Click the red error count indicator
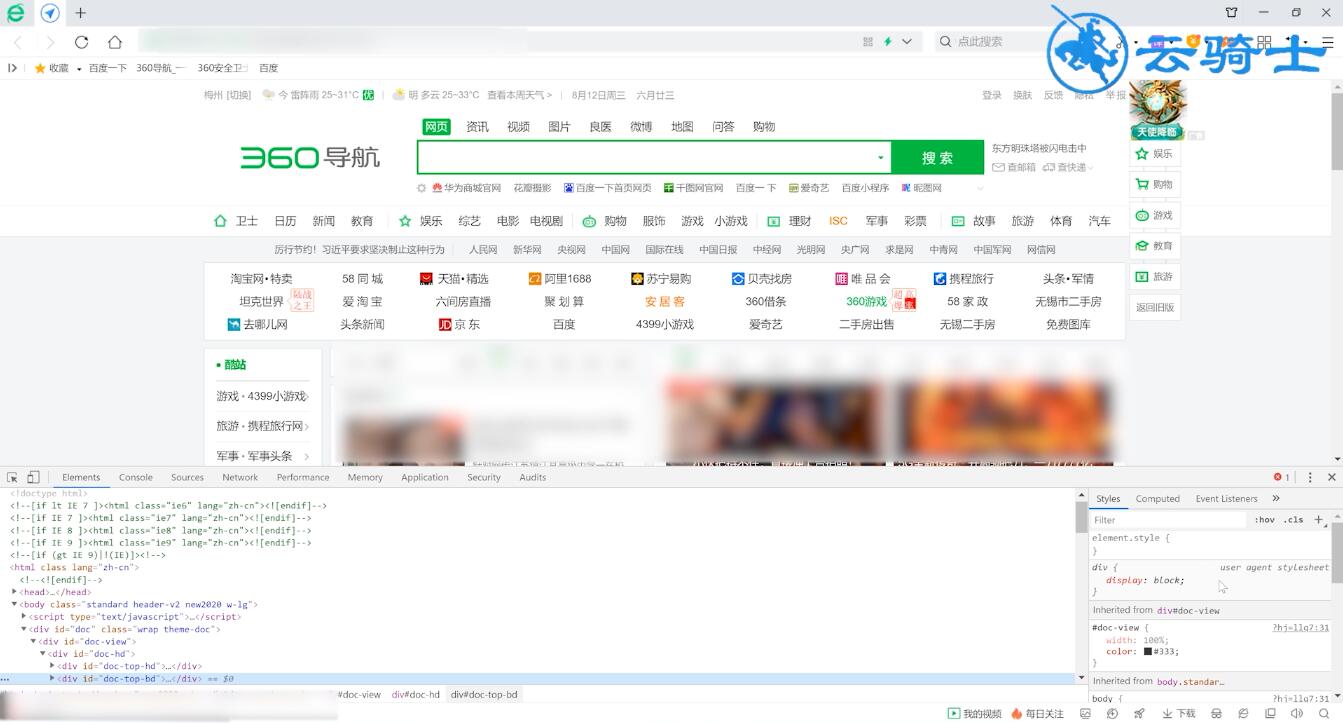This screenshot has width=1343, height=723. (1282, 477)
